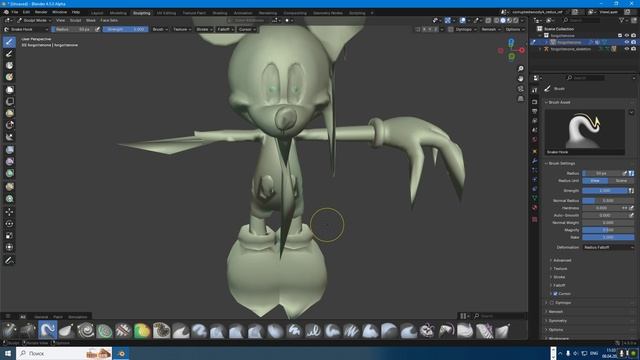The height and width of the screenshot is (360, 640).
Task: Switch to the UV Editing workspace tab
Action: coord(166,13)
